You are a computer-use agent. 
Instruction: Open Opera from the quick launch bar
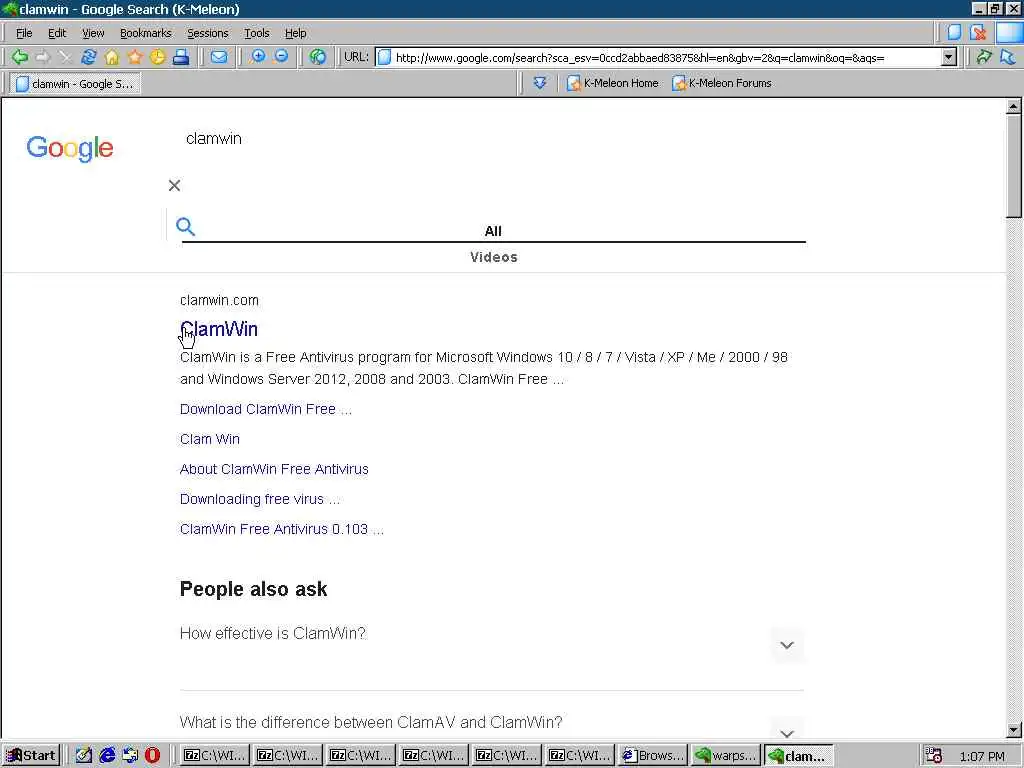152,756
